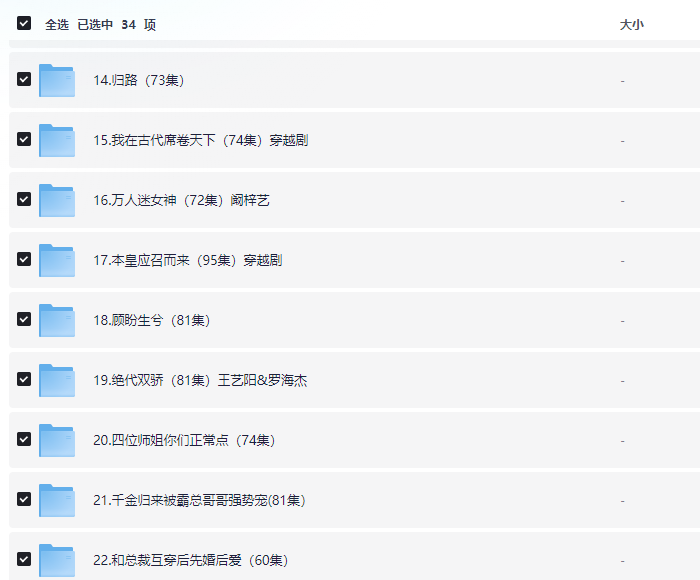
Task: Open 21.千金归来被霸总哥哥强势宠(81集) link
Action: point(198,500)
